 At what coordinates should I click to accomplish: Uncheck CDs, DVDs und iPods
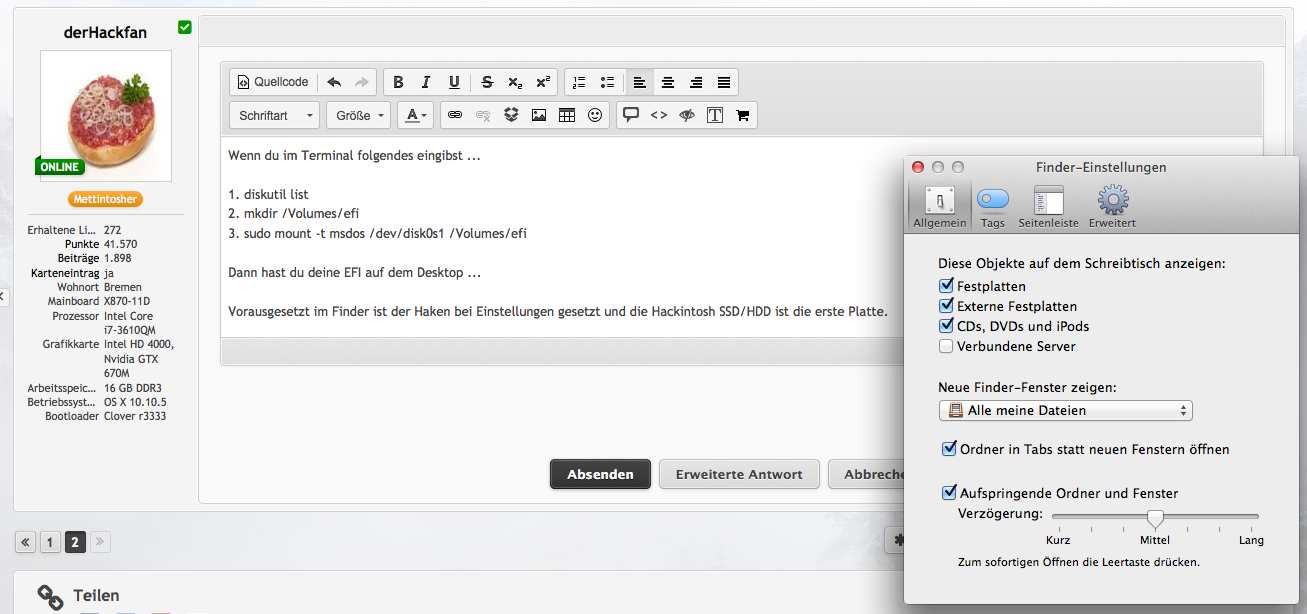[x=946, y=326]
